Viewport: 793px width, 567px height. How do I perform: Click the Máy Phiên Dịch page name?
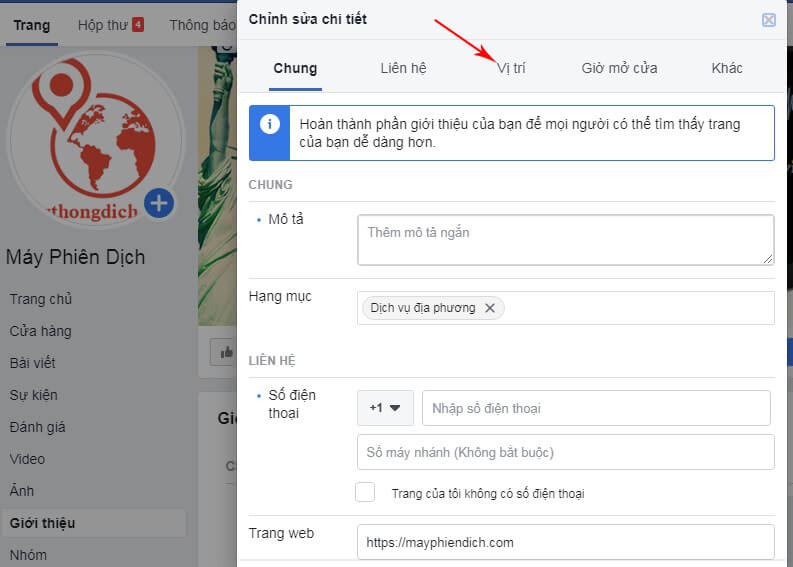pos(75,257)
